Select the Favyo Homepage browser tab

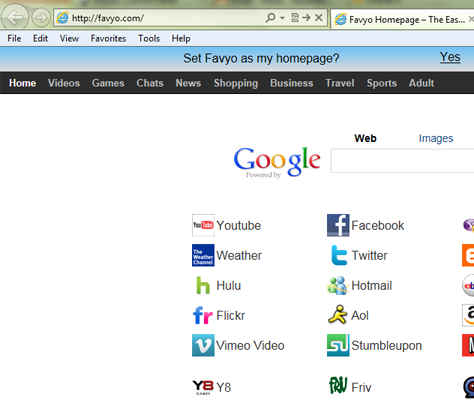click(403, 19)
